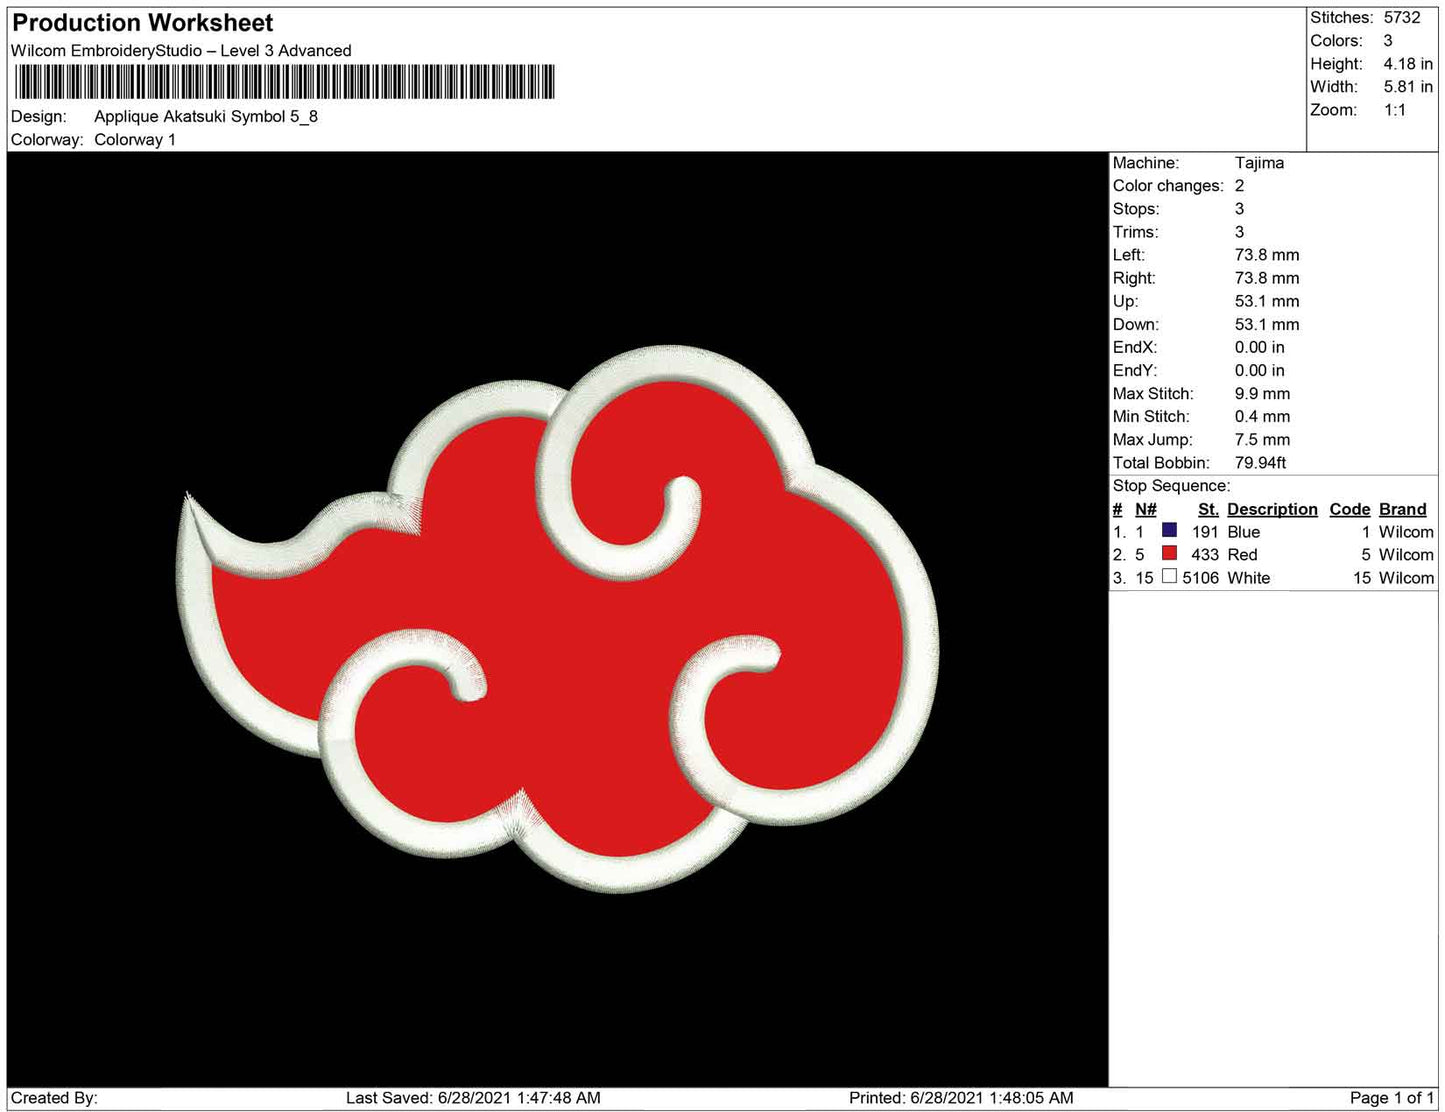
Task: Select the Max Jump value '7.5 mm'
Action: click(x=1262, y=440)
